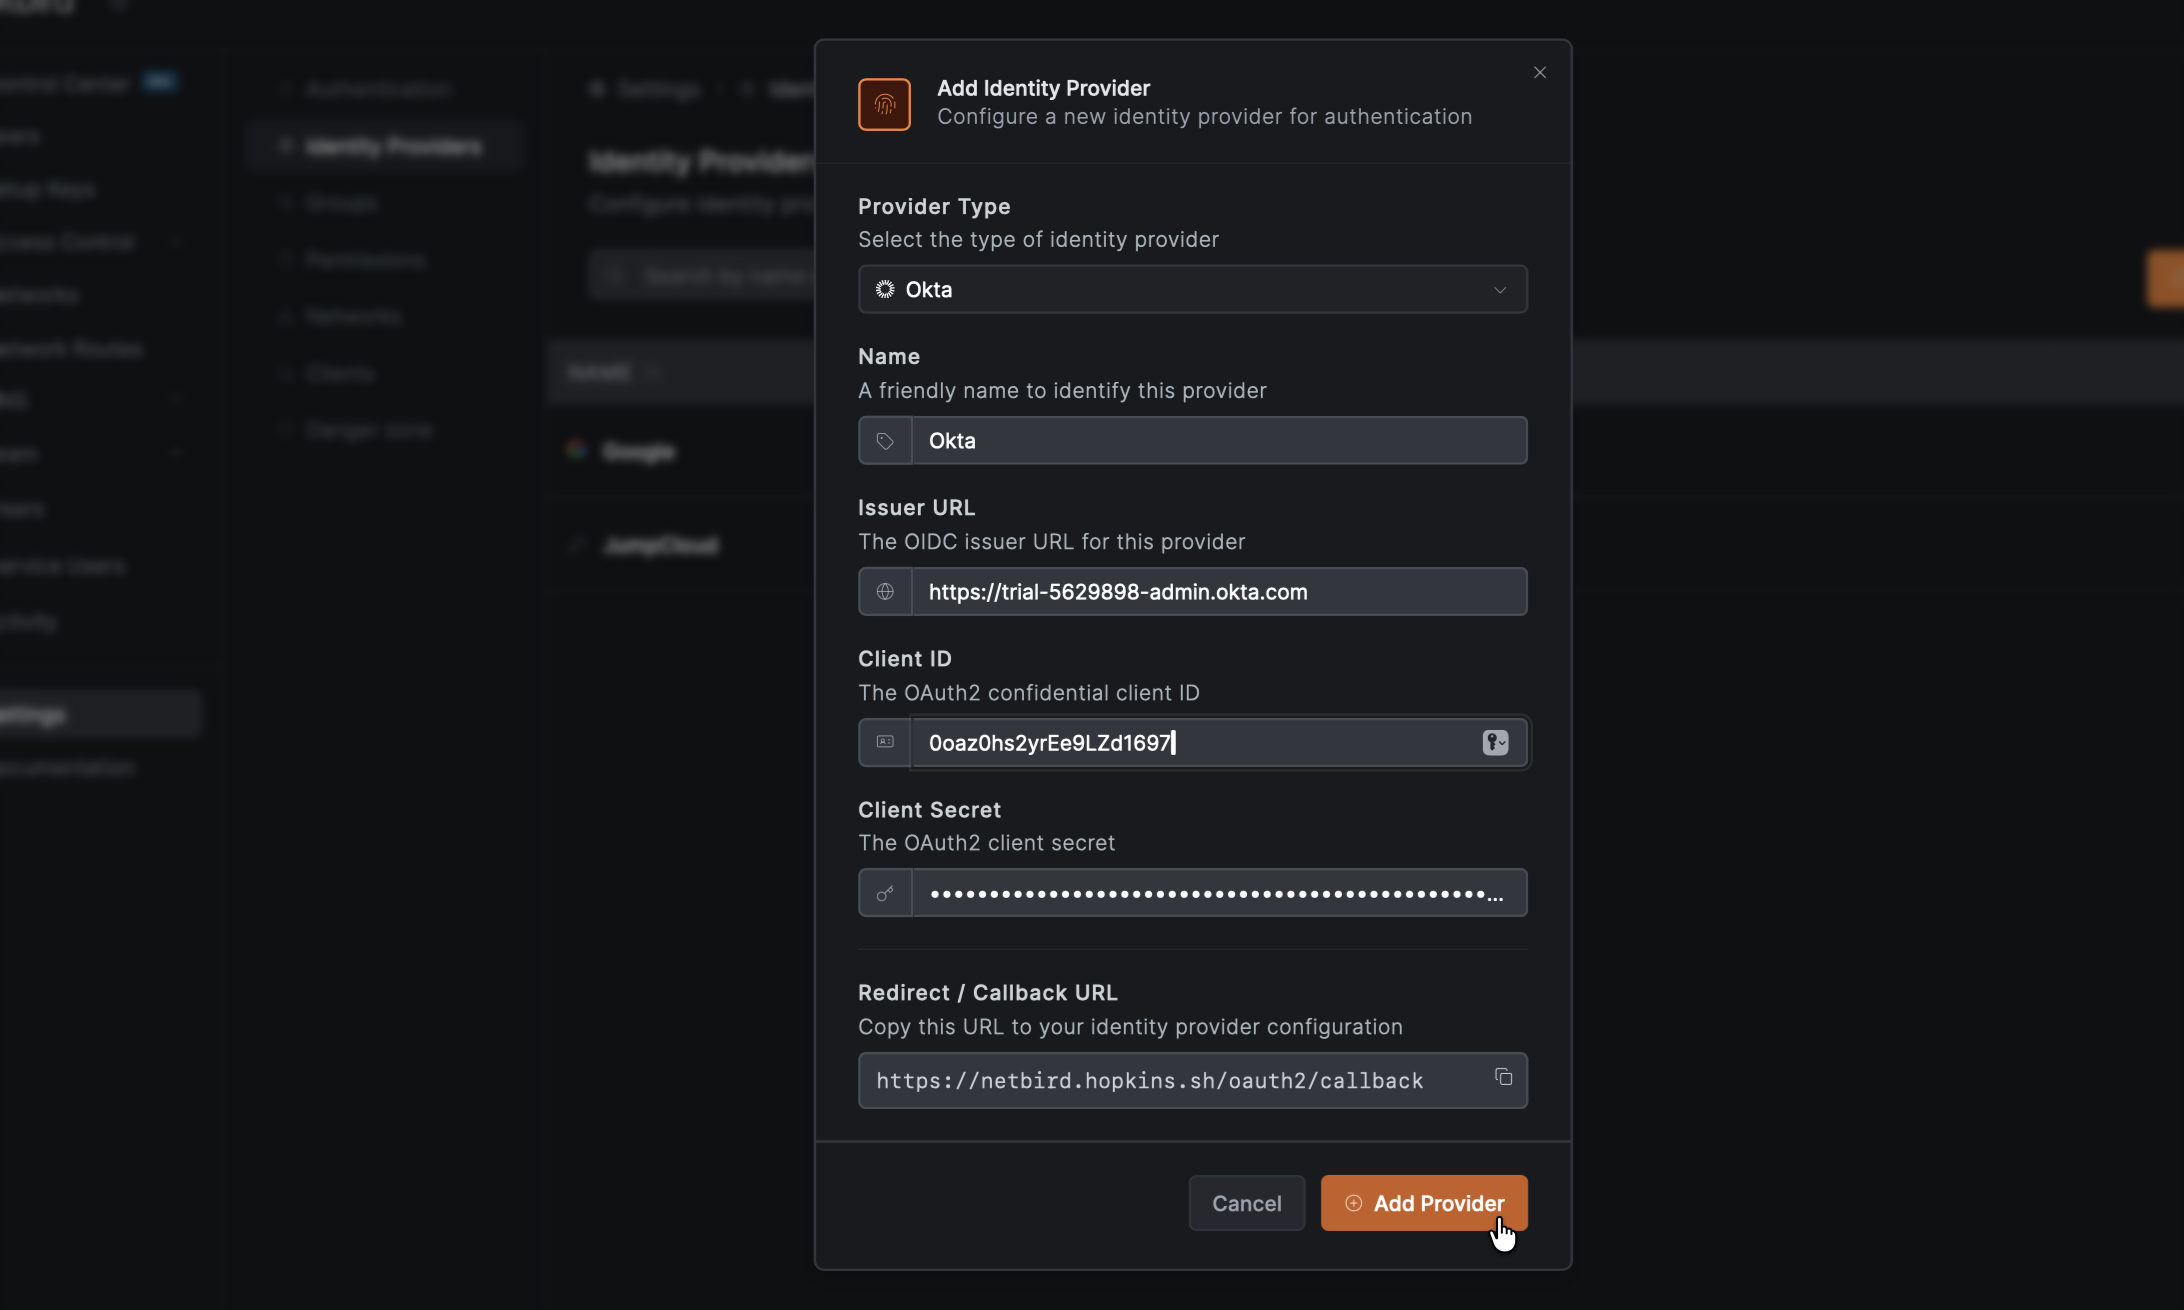Click the globe icon beside Issuer URL

[885, 592]
